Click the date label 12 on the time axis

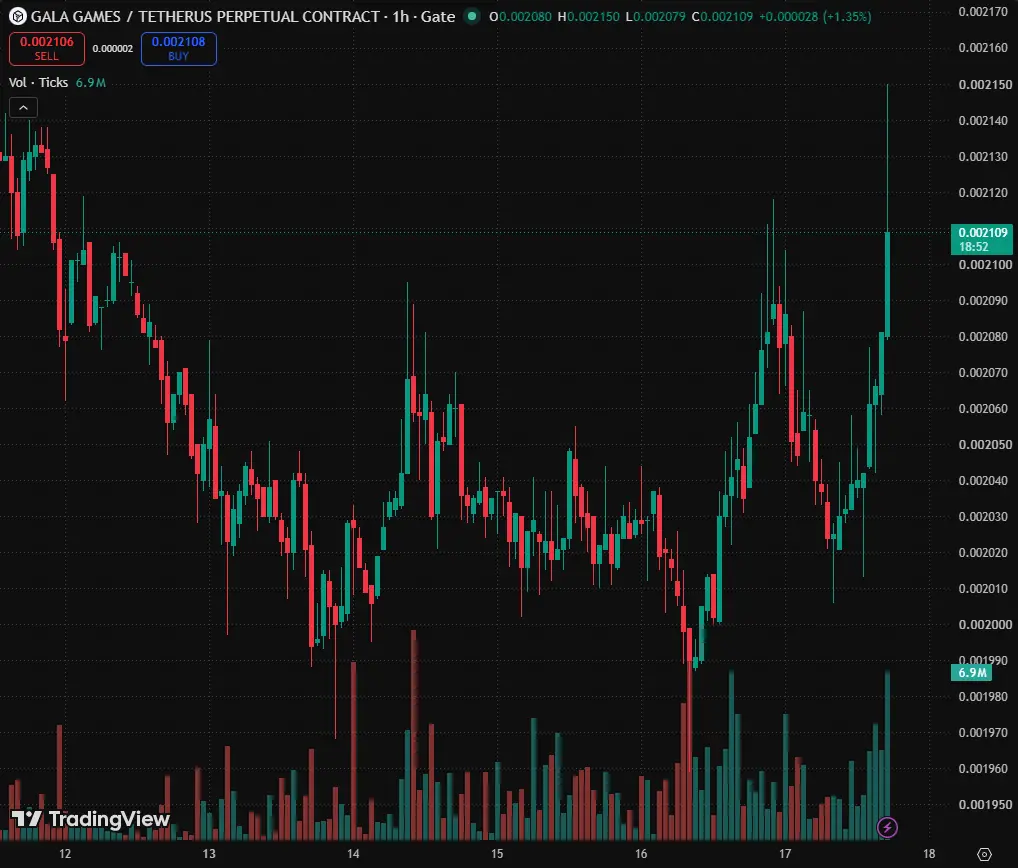(x=65, y=854)
